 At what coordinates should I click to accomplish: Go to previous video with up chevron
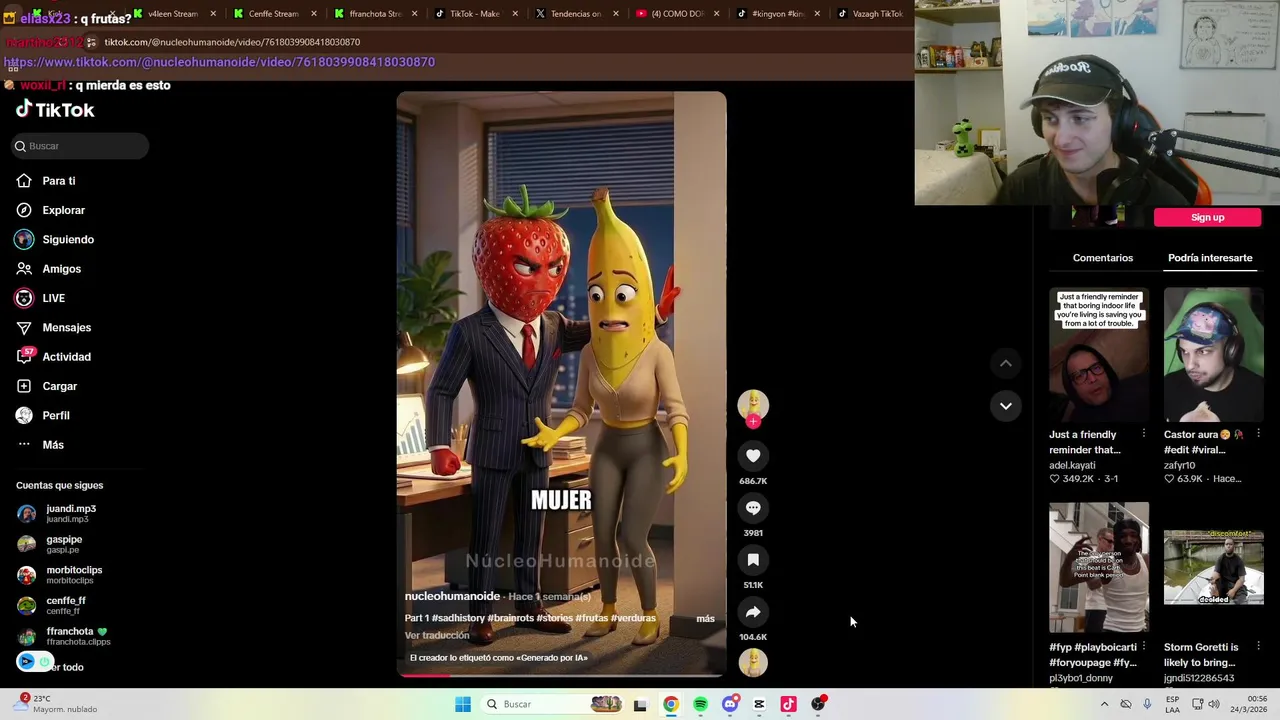coord(1006,364)
